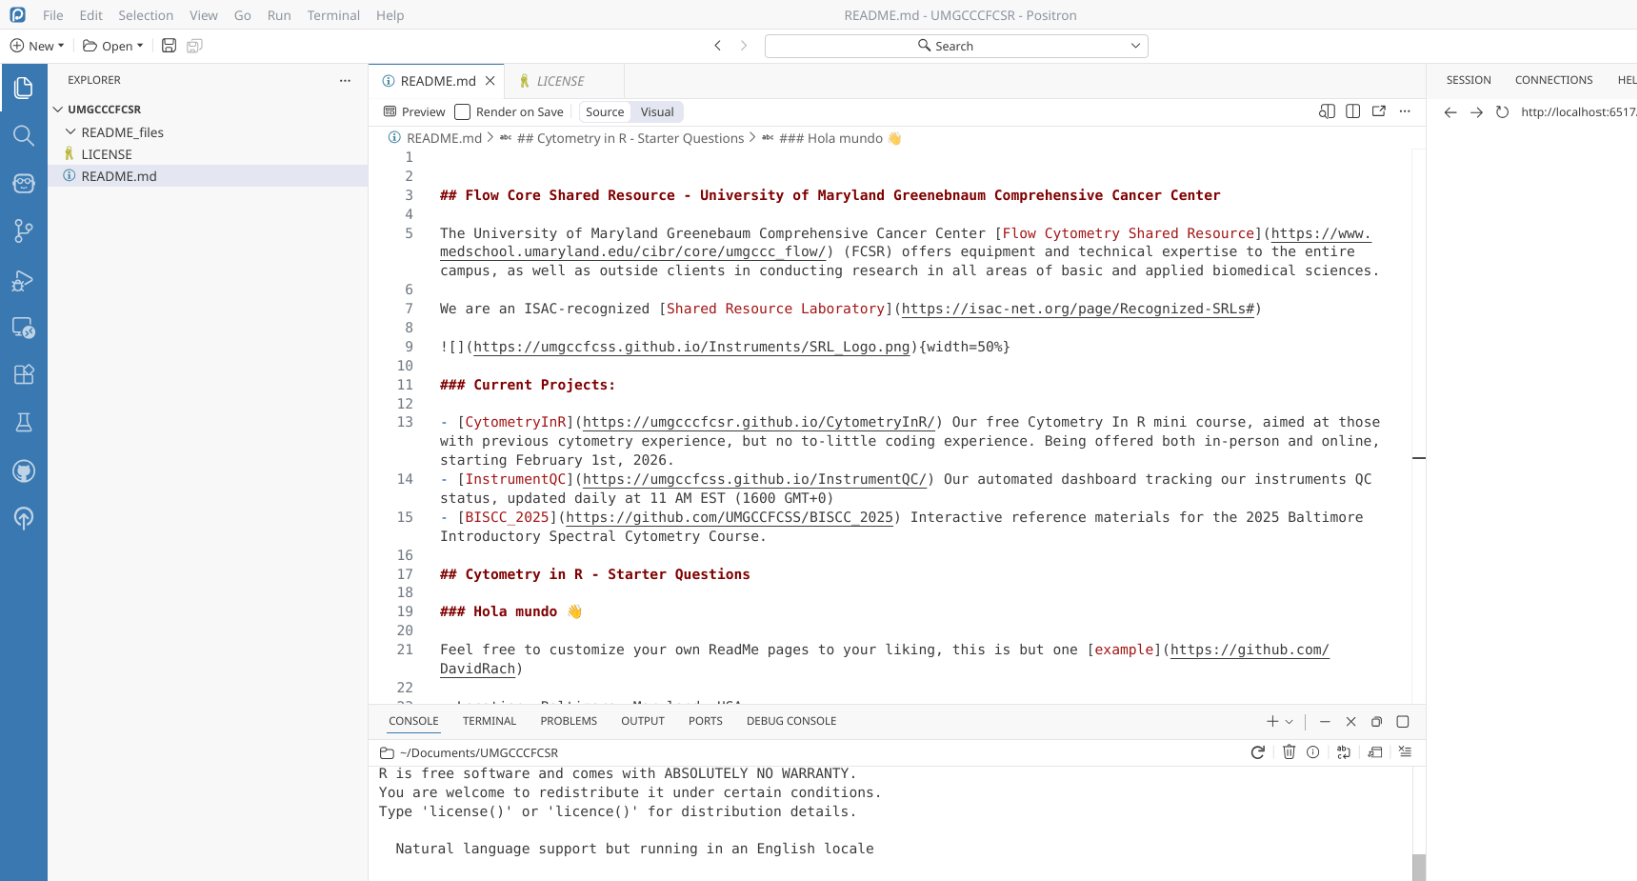Expand the new console dropdown arrow
The image size is (1637, 881).
tap(1289, 722)
